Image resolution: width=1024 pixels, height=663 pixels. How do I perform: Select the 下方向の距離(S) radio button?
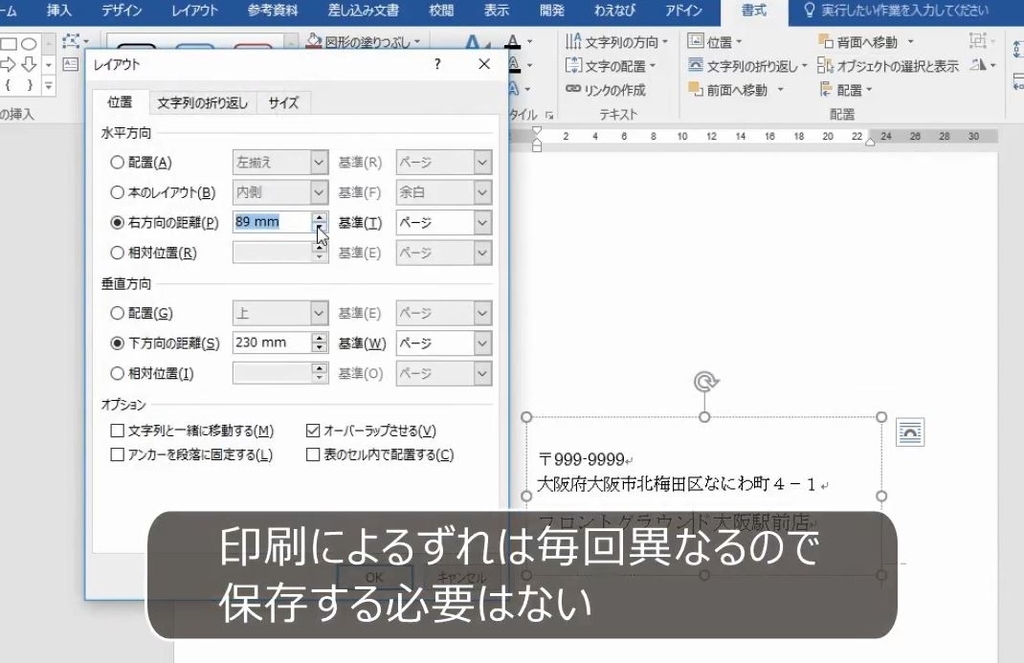click(x=117, y=343)
